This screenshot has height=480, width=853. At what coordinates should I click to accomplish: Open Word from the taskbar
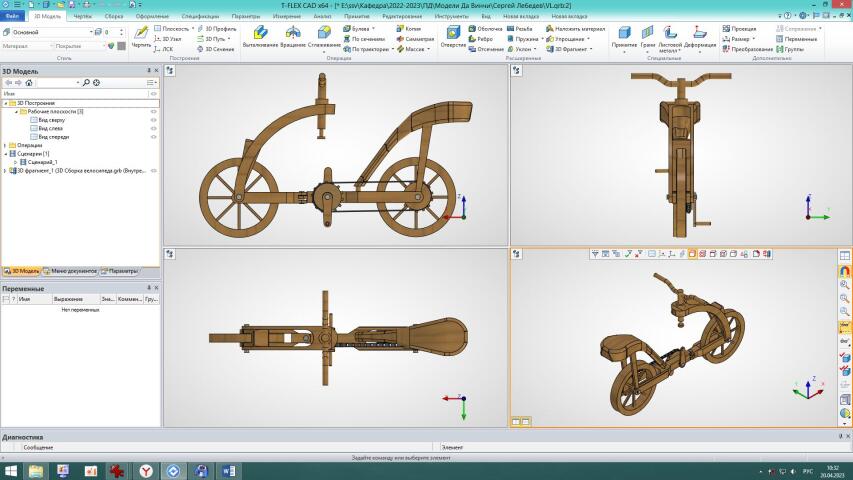pyautogui.click(x=228, y=471)
